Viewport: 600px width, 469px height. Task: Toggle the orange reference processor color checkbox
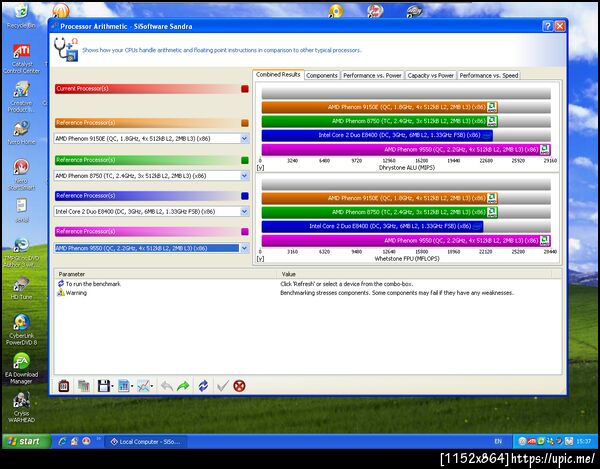coord(245,123)
